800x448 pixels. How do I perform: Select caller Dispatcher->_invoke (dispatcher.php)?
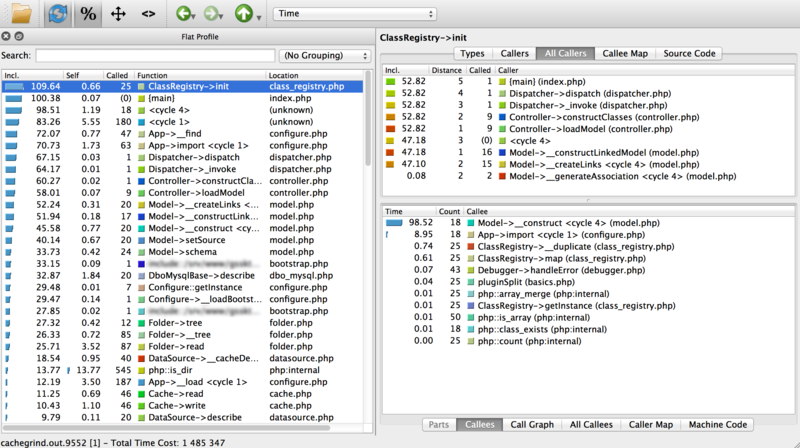(588, 105)
